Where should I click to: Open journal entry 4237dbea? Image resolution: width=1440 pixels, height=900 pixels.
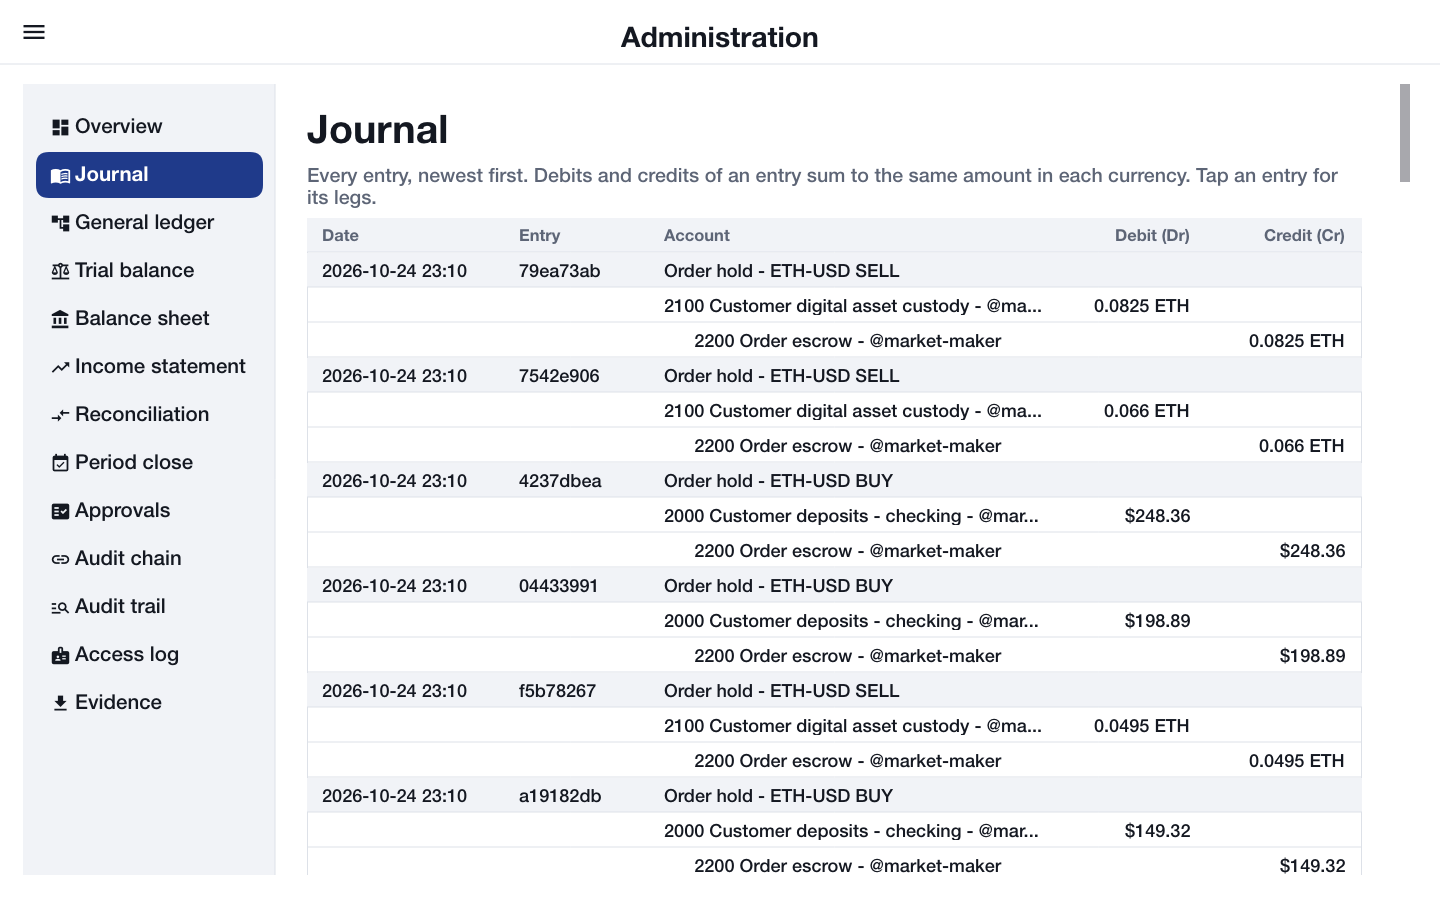(x=834, y=481)
